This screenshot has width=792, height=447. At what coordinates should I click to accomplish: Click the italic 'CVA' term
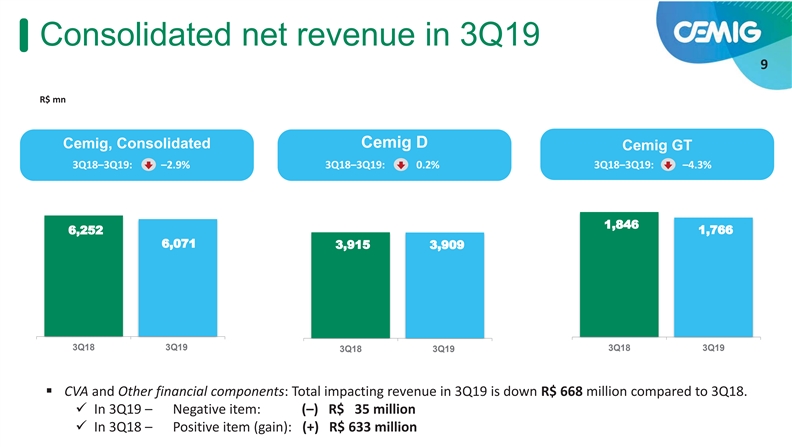pyautogui.click(x=76, y=391)
